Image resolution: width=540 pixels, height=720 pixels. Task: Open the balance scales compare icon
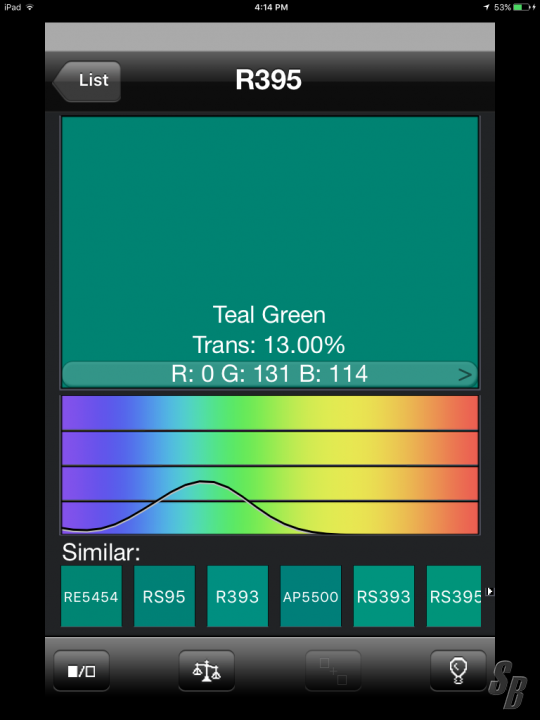point(207,671)
